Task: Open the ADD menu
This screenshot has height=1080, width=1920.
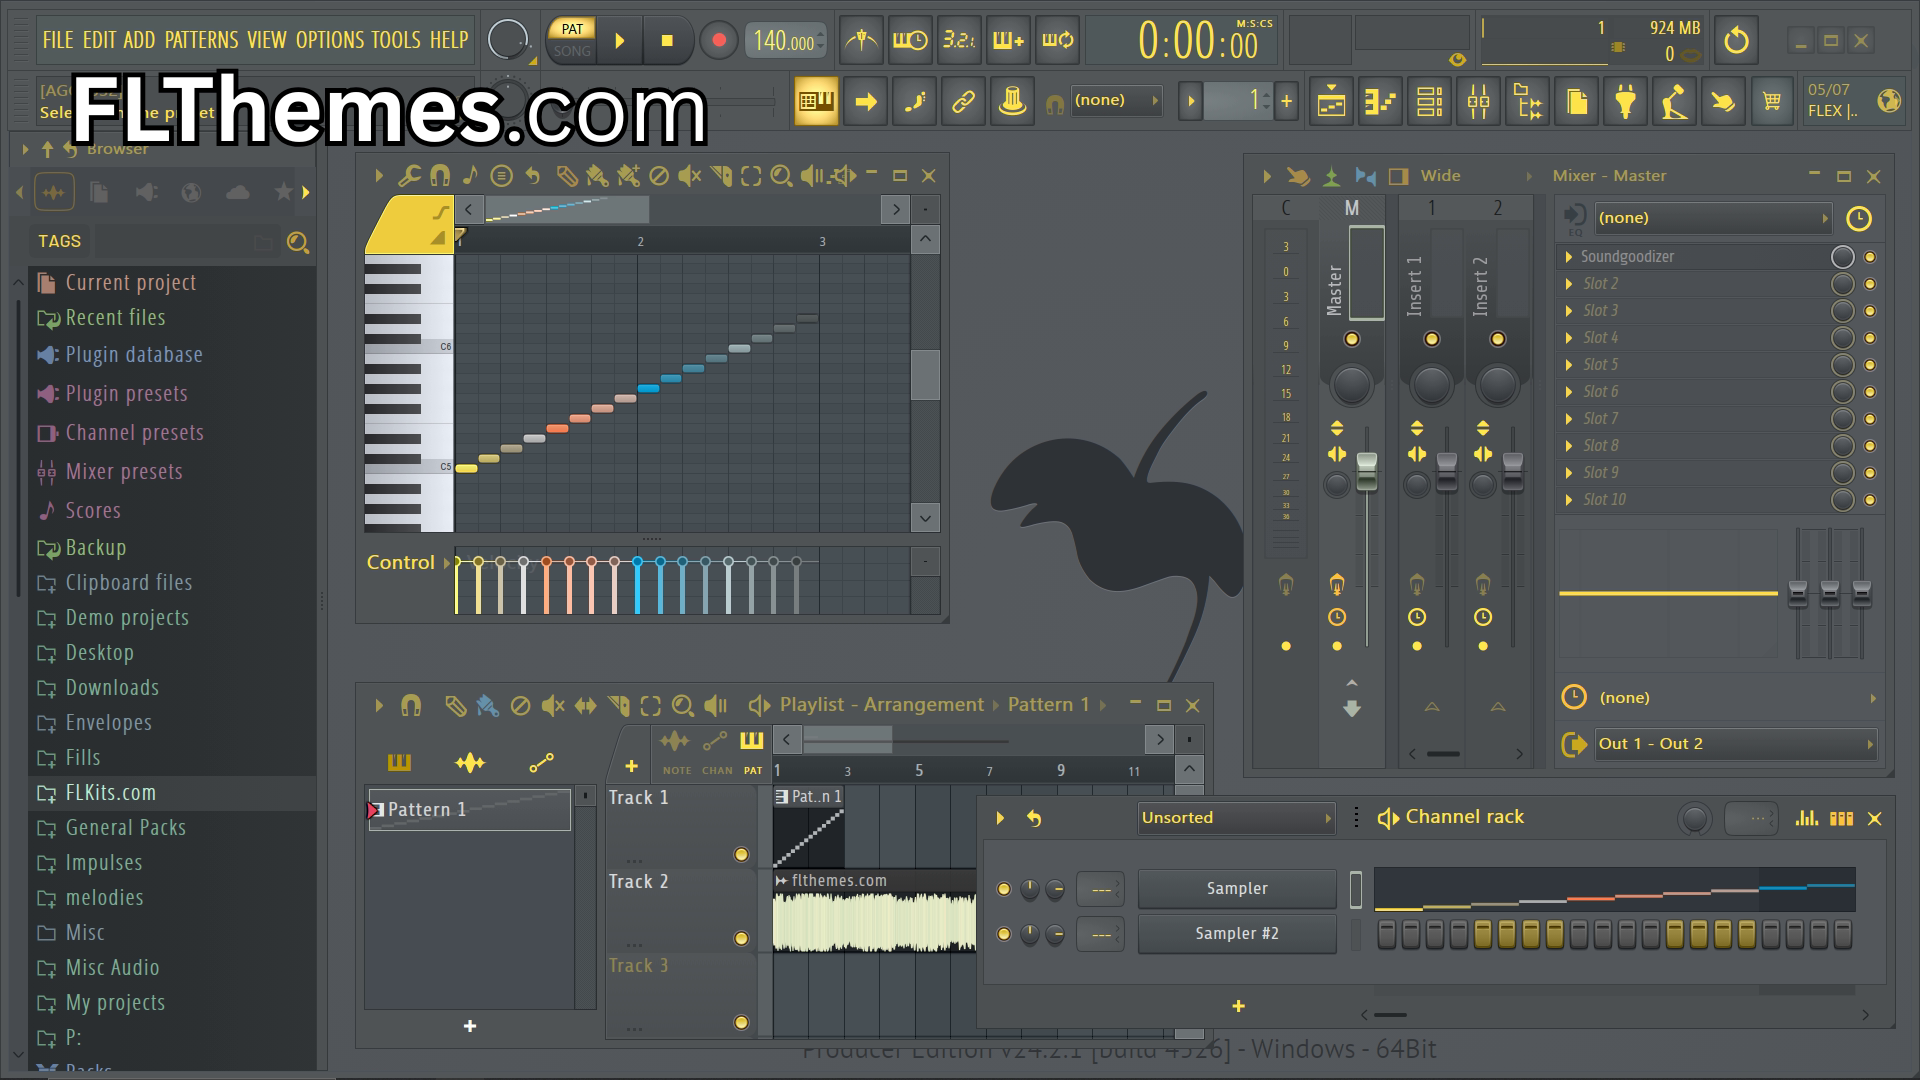Action: click(139, 40)
